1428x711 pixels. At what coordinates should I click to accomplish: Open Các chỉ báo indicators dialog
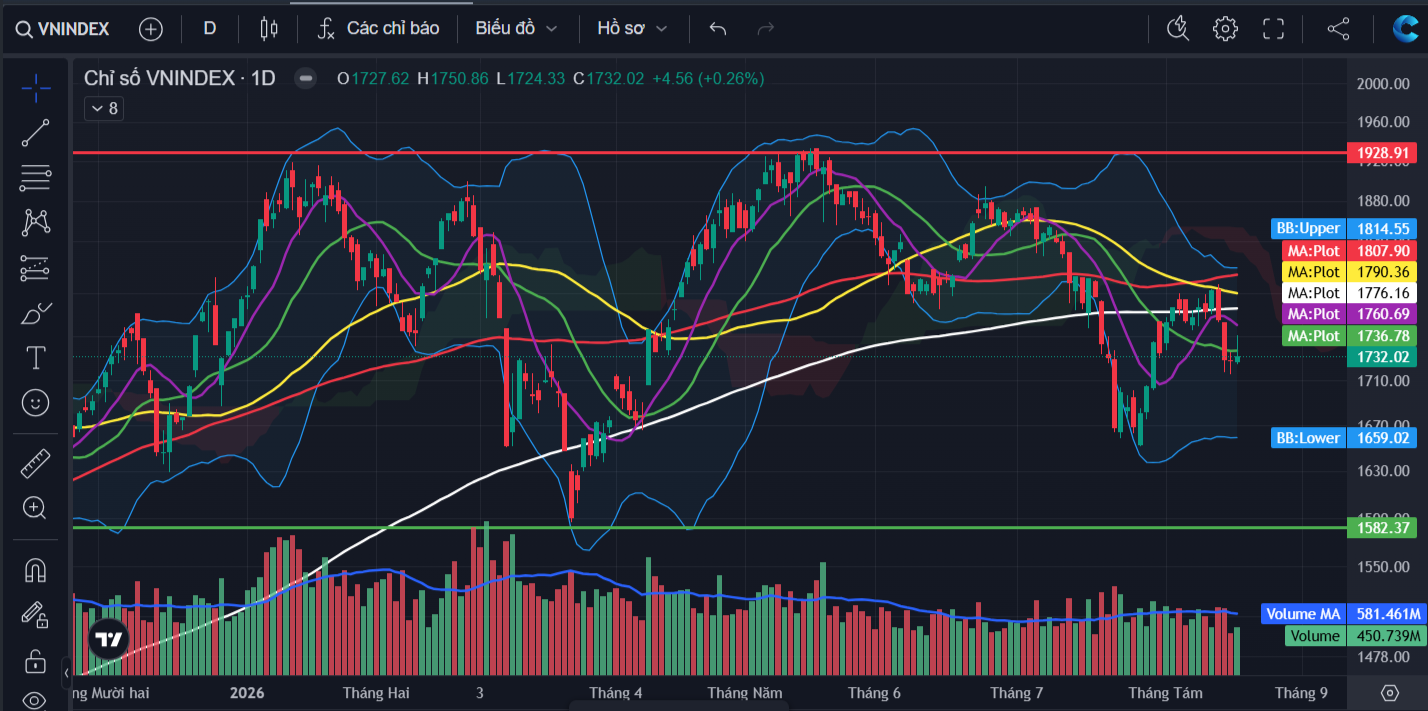point(379,28)
